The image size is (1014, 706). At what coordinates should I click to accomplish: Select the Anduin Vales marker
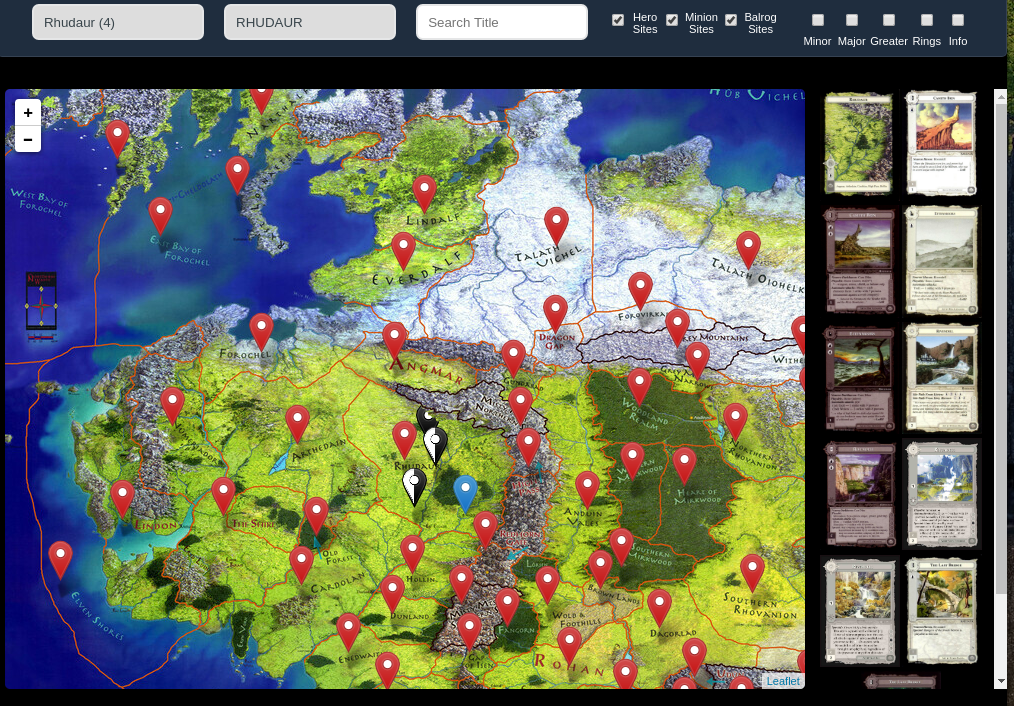pyautogui.click(x=587, y=488)
